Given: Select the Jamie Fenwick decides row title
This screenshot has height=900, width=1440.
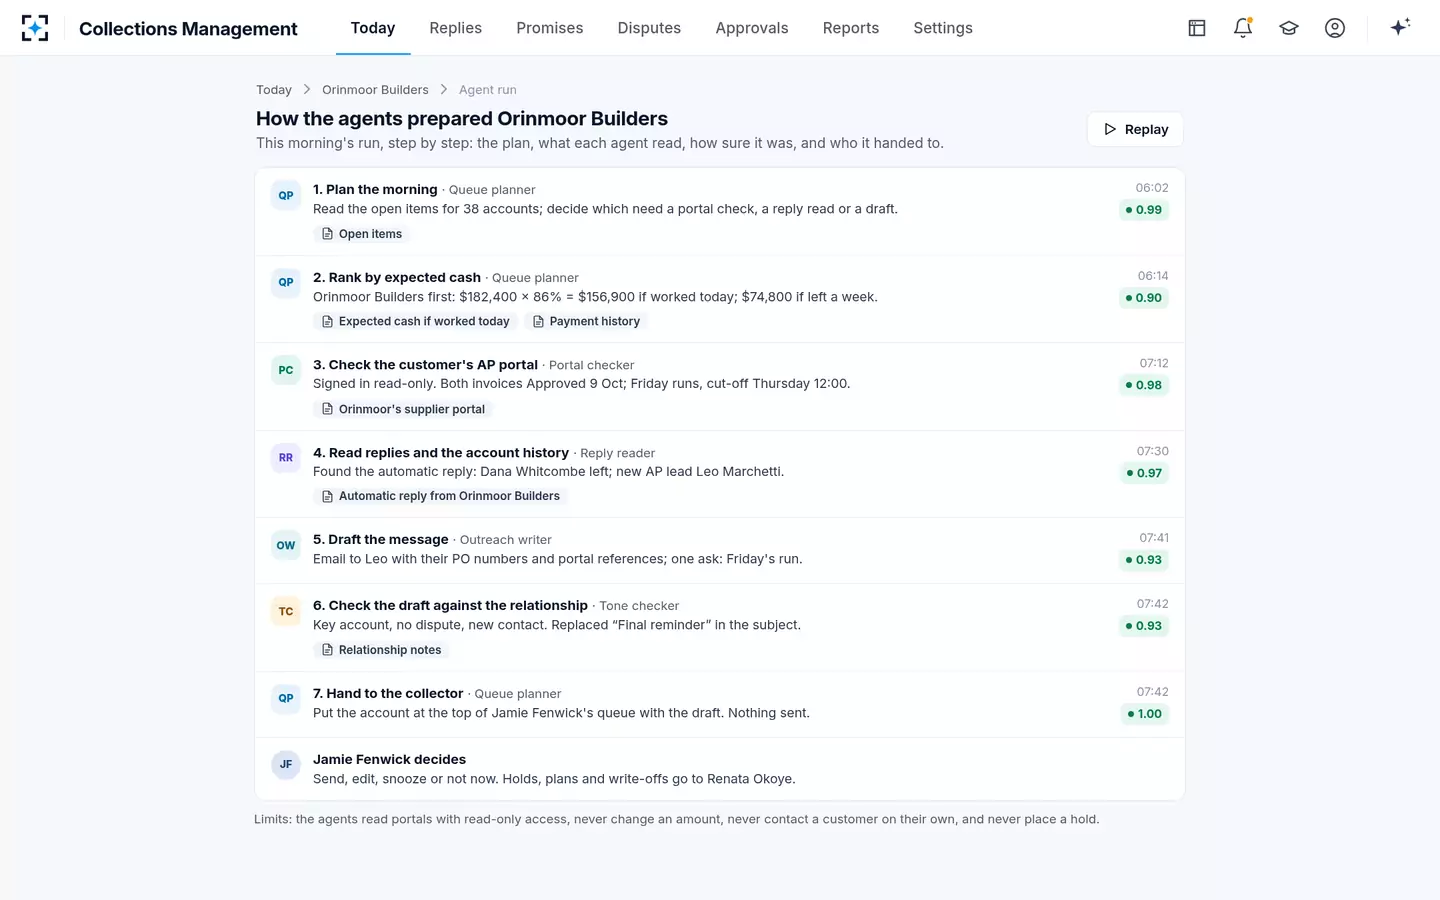Looking at the screenshot, I should point(389,759).
